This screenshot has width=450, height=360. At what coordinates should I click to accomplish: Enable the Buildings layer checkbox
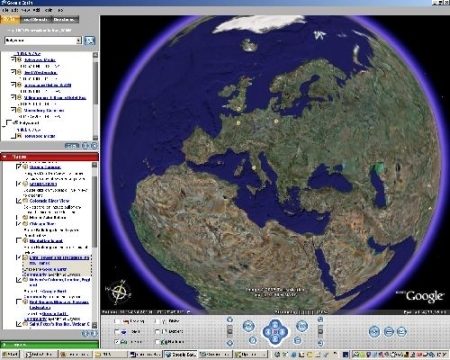(x=158, y=342)
